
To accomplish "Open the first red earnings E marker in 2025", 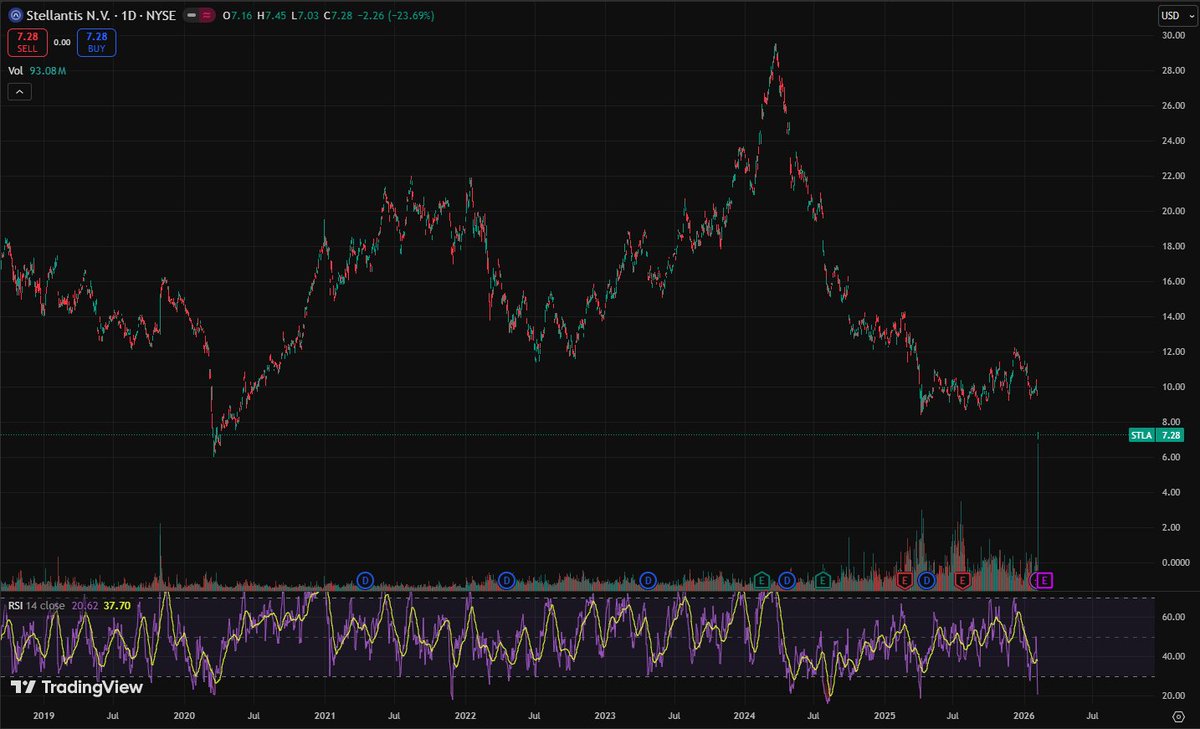I will [904, 579].
